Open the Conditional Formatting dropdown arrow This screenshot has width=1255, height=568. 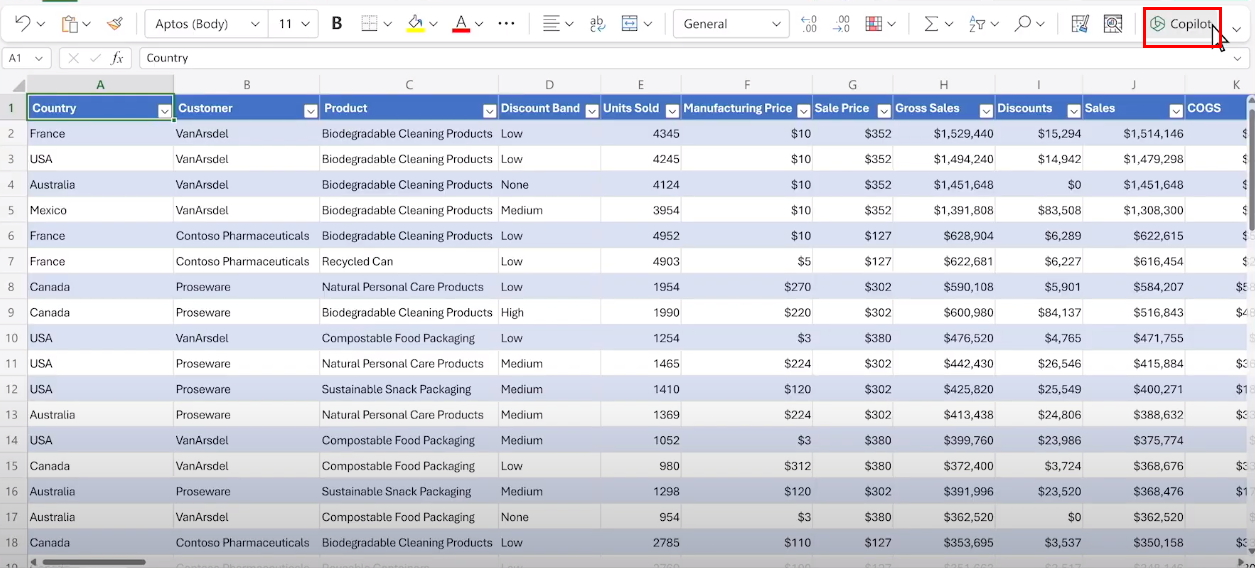[891, 24]
